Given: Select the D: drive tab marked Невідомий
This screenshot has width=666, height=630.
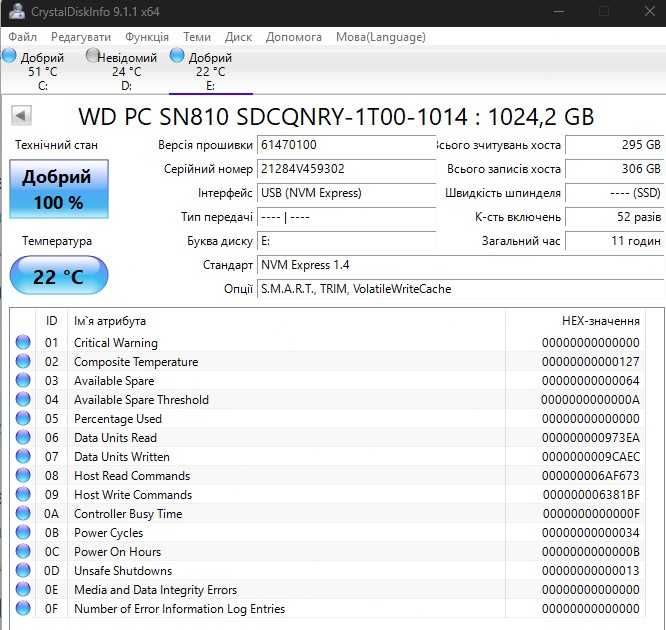Looking at the screenshot, I should pyautogui.click(x=126, y=71).
